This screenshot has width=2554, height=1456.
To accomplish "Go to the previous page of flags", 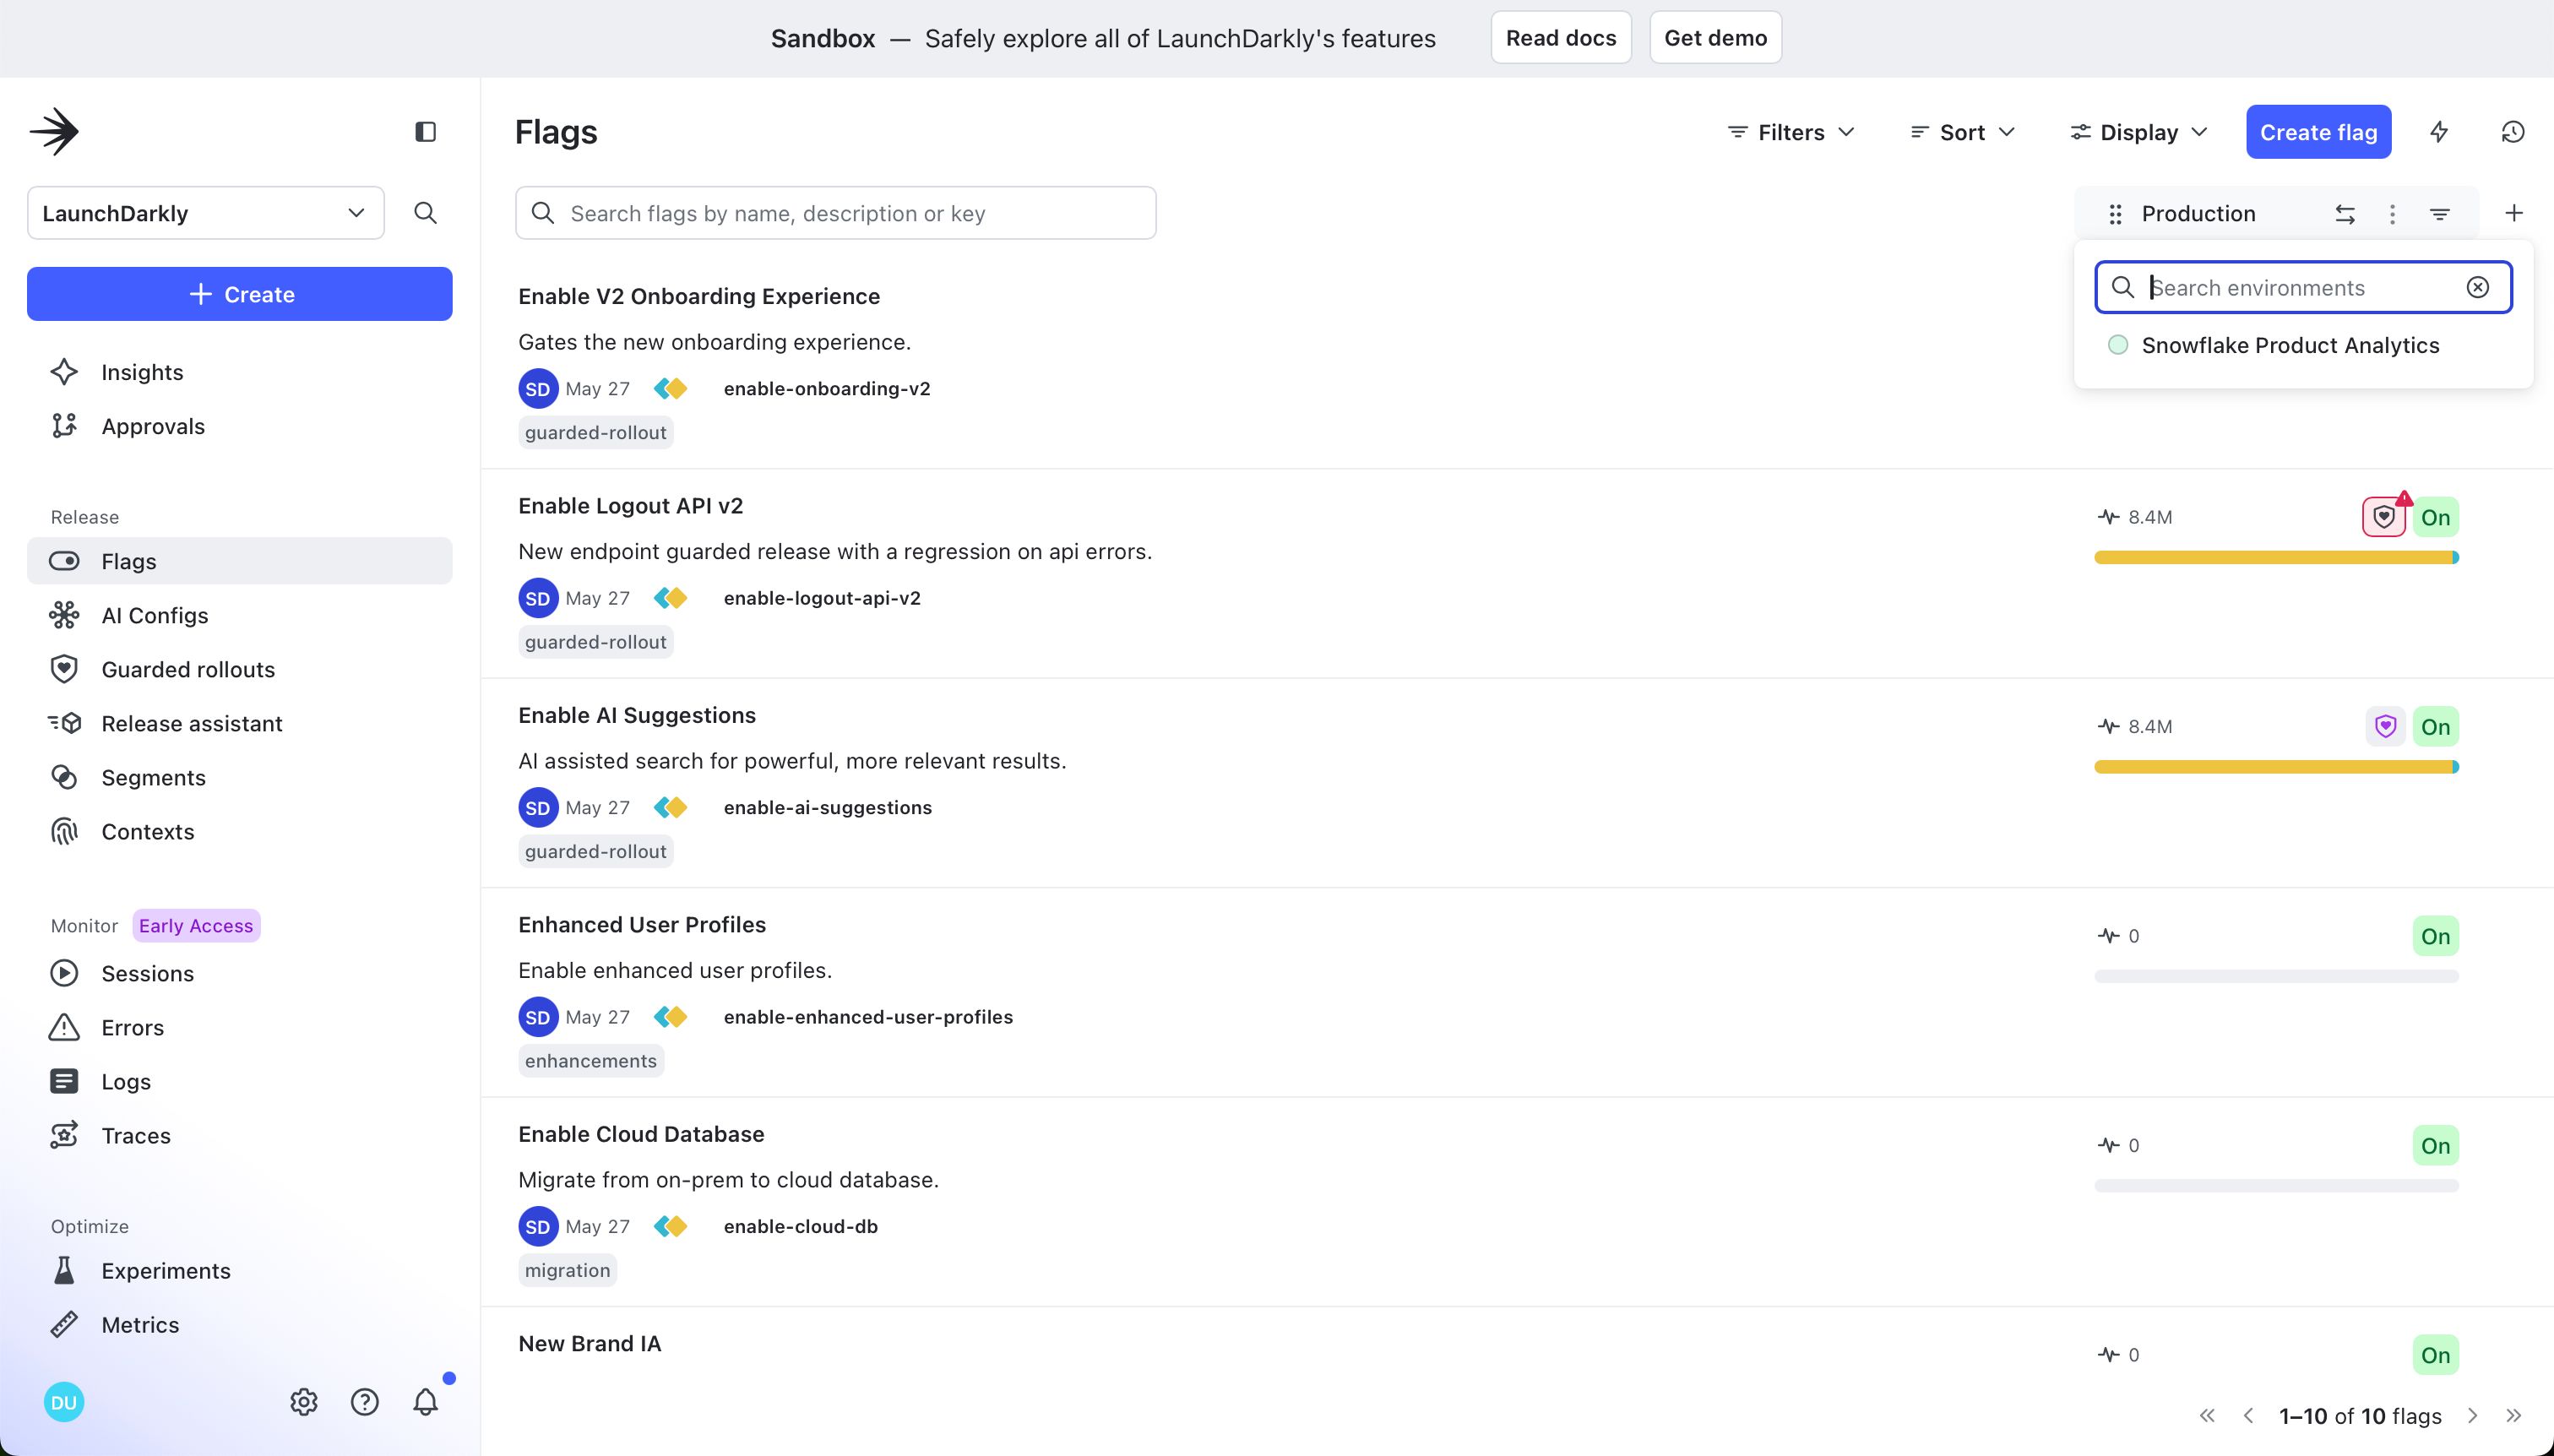I will pos(2249,1416).
